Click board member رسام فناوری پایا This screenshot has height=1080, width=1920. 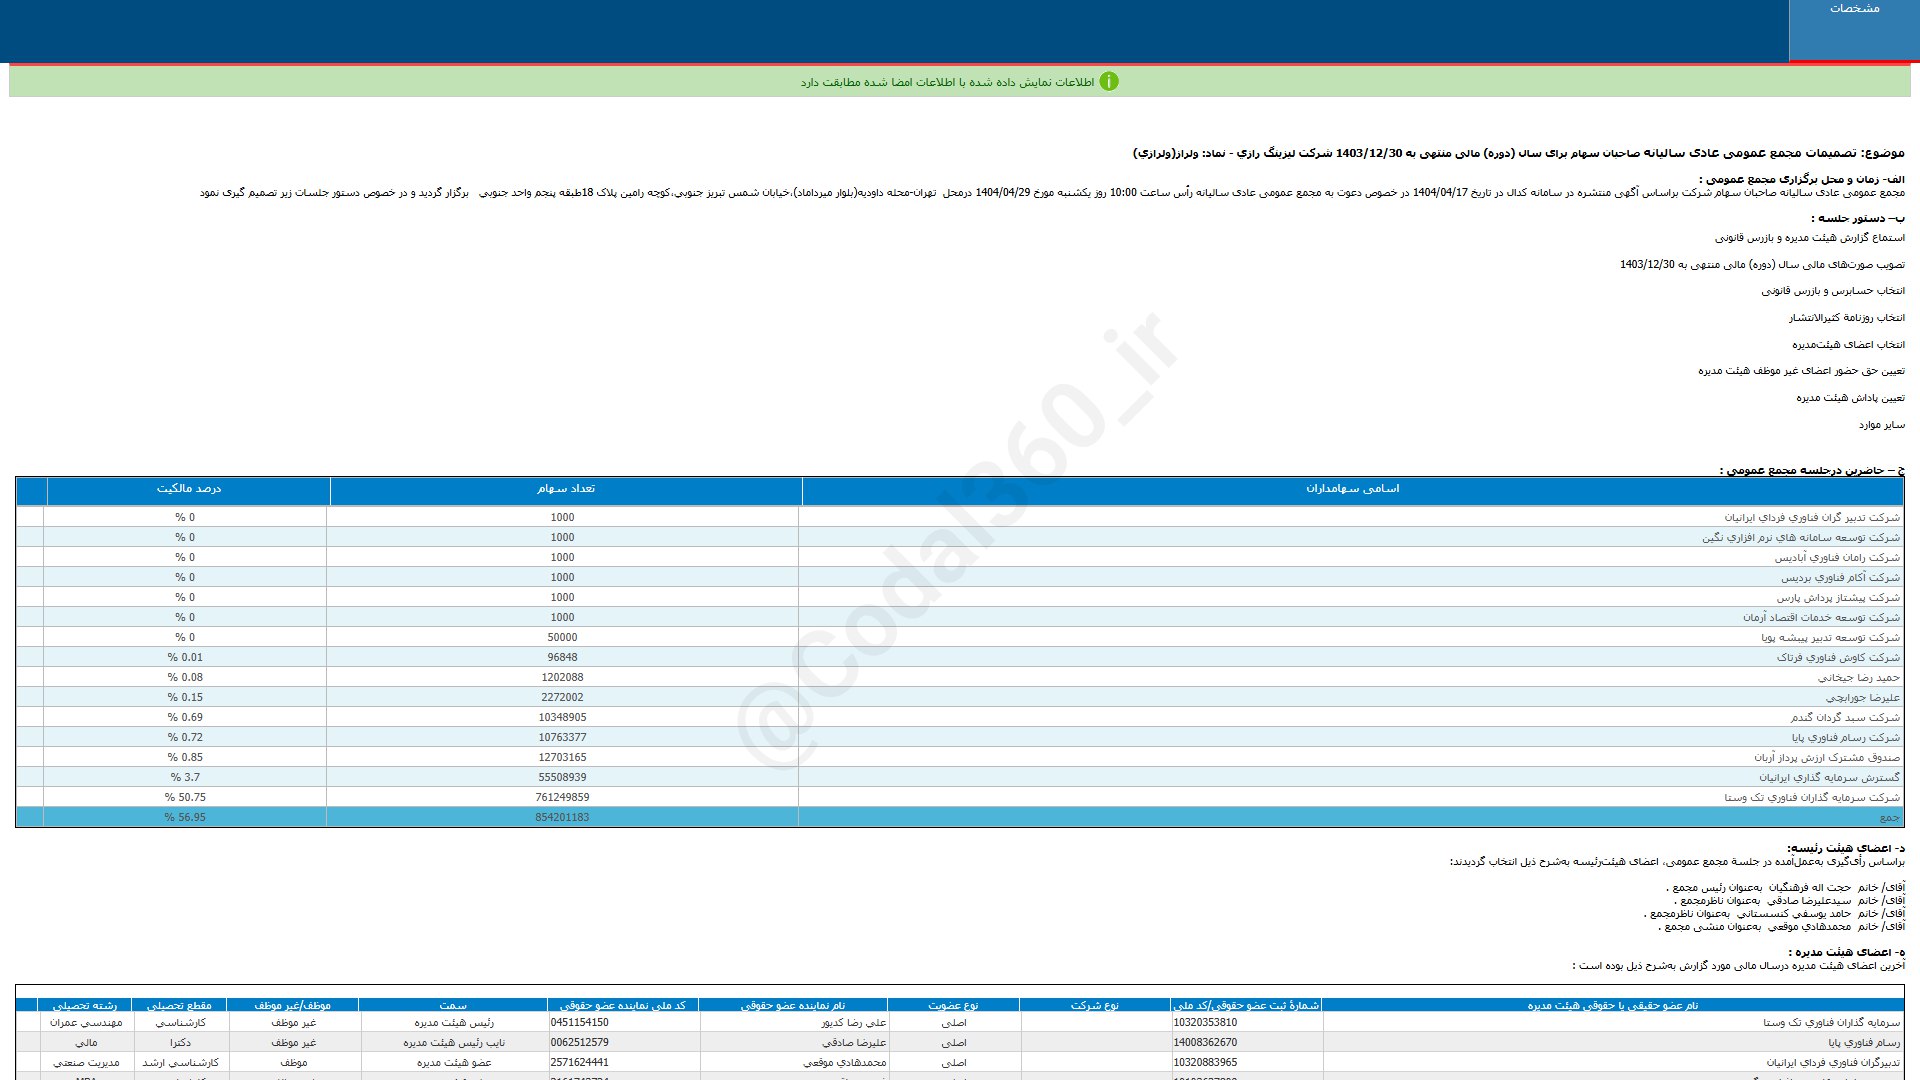(1864, 1043)
